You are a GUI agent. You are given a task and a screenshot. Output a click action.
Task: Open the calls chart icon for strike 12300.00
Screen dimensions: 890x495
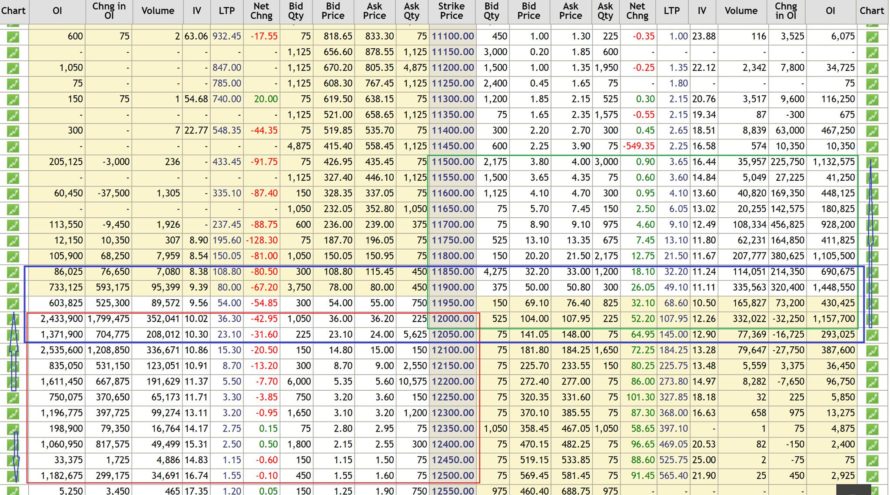coord(12,413)
